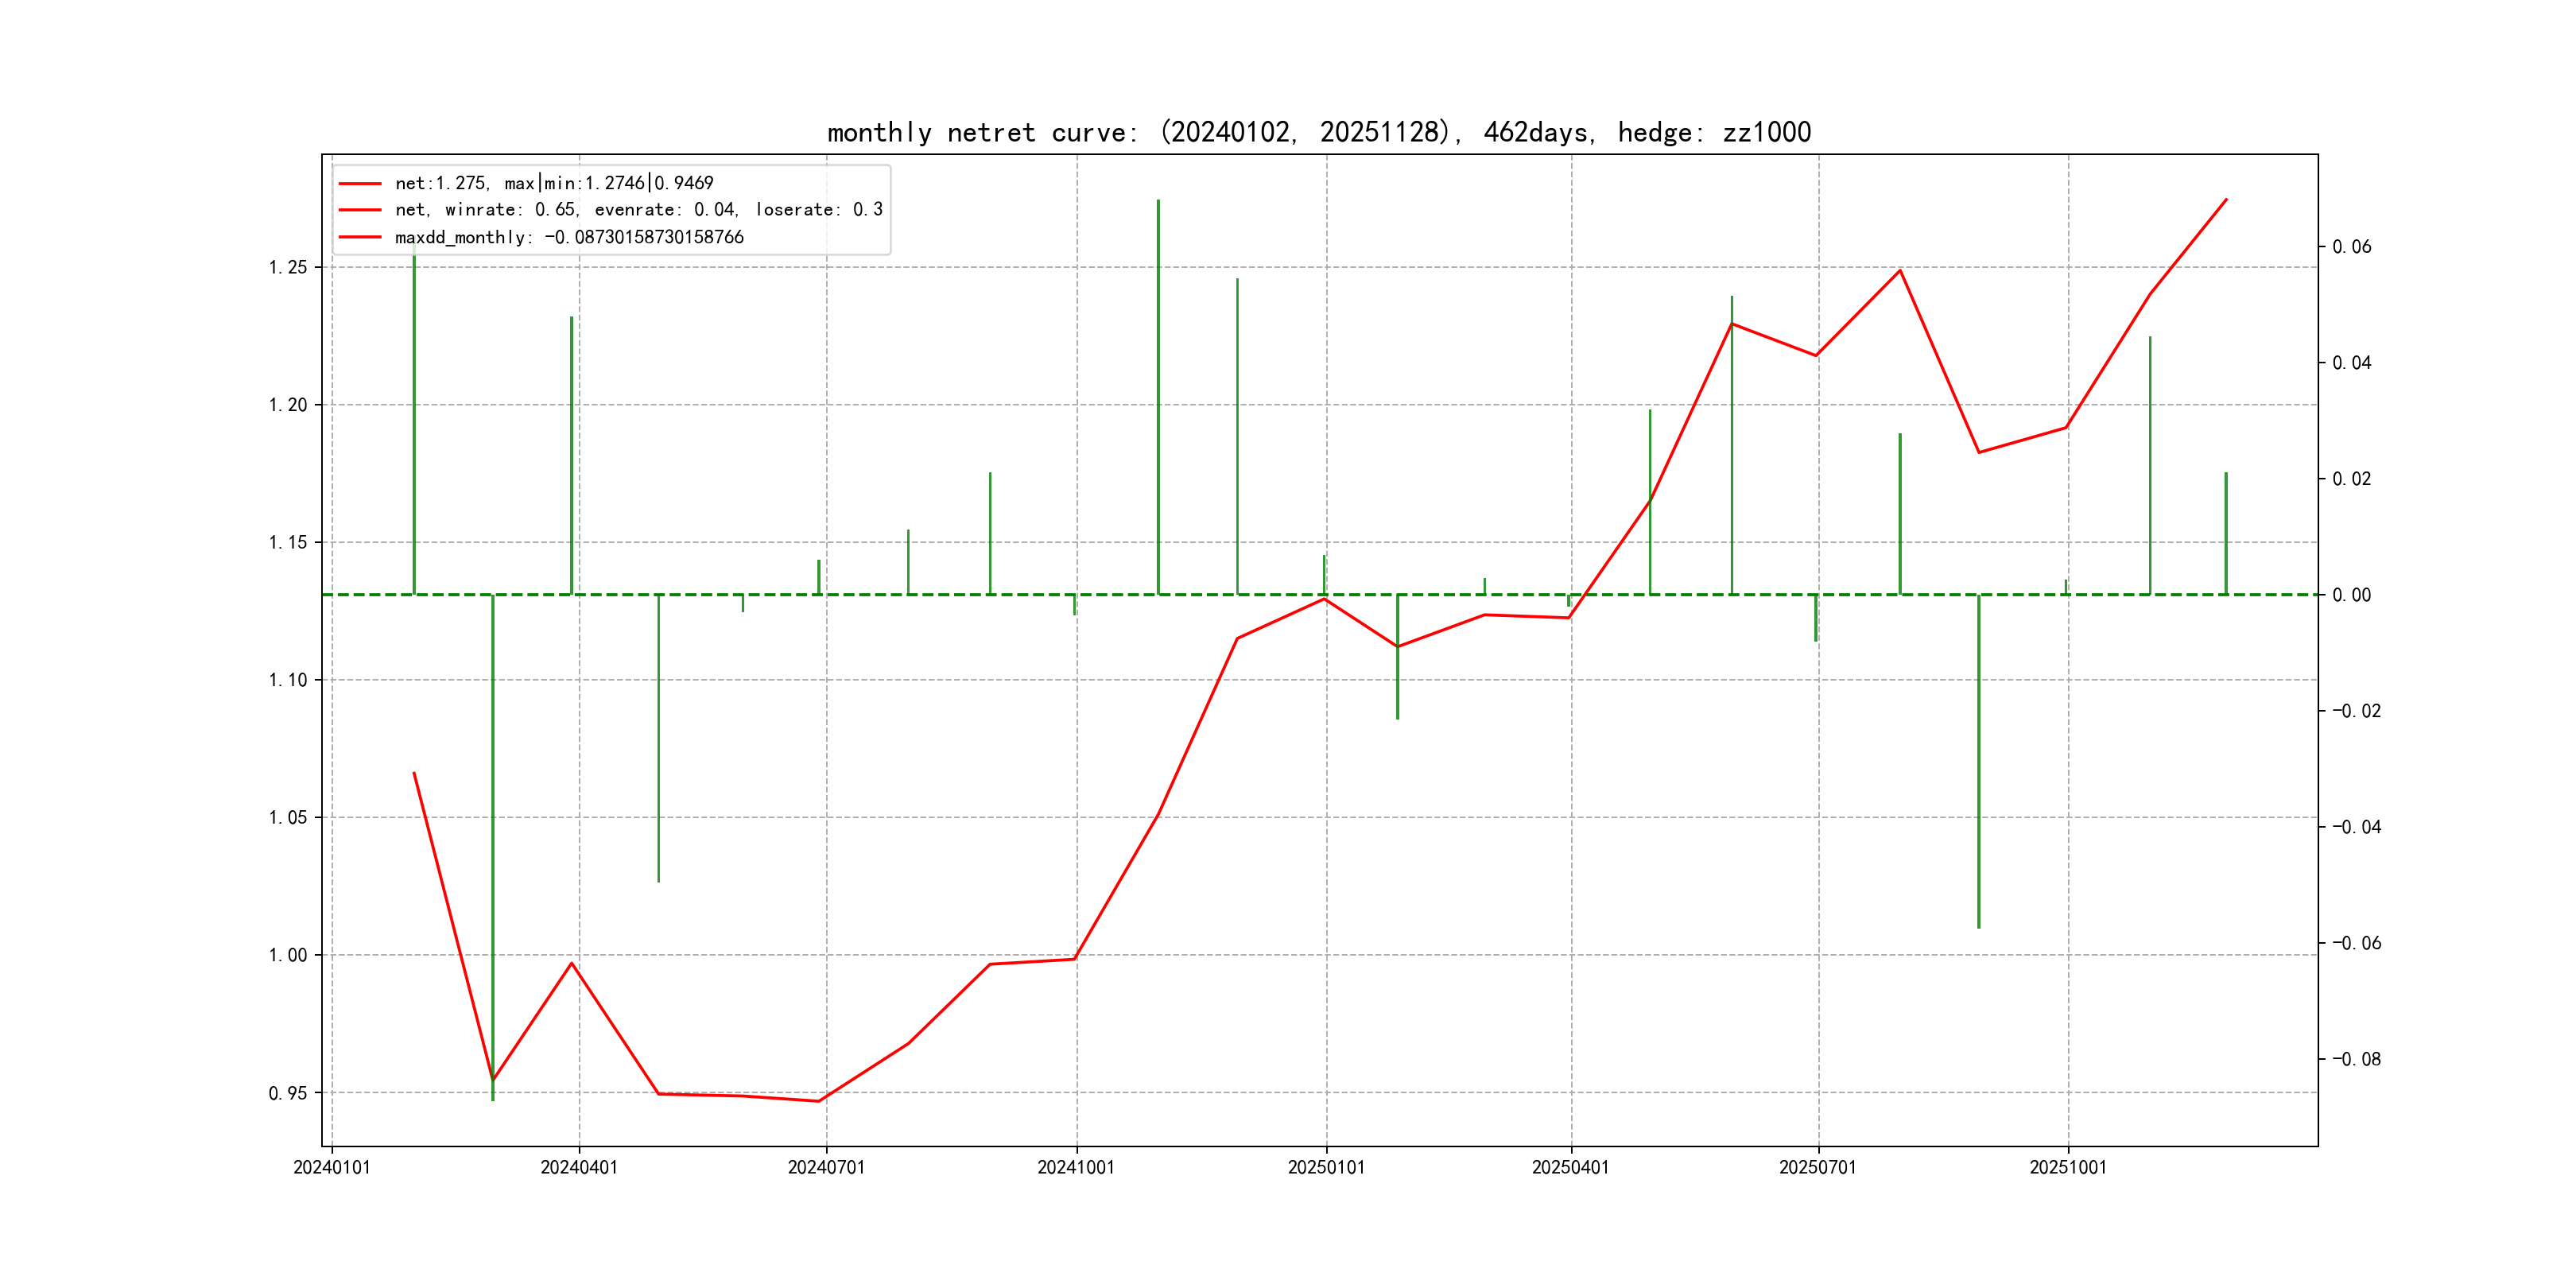This screenshot has height=1288, width=2576.
Task: Click the 20250401 x-axis label
Action: pyautogui.click(x=1570, y=1167)
